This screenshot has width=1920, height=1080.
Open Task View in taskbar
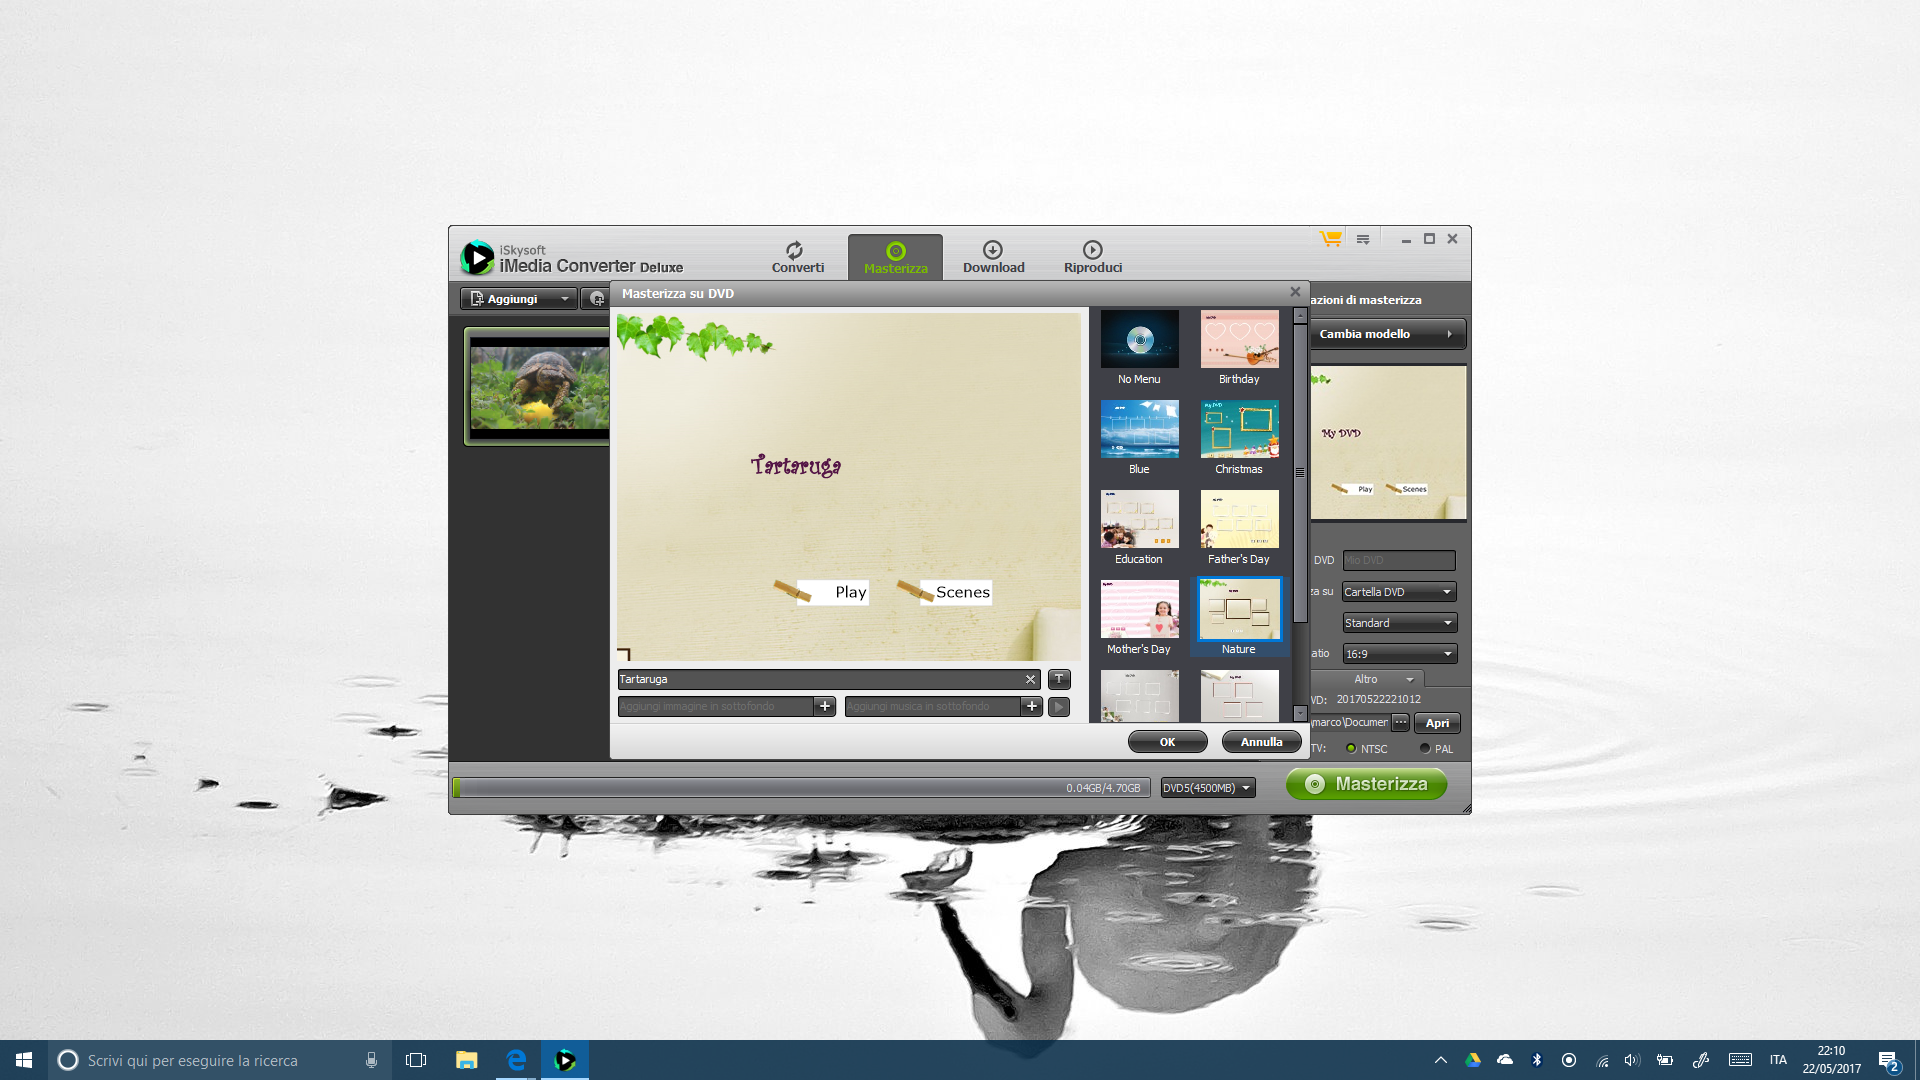point(416,1060)
